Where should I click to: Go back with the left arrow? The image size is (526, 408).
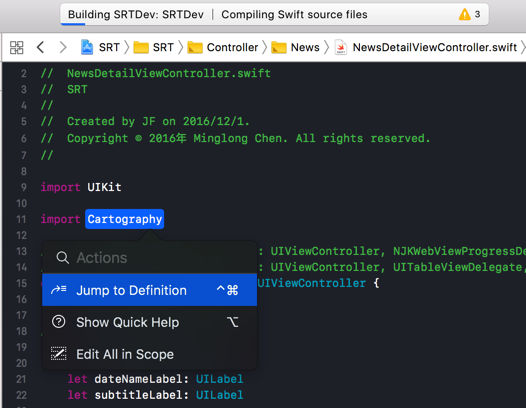pos(40,47)
